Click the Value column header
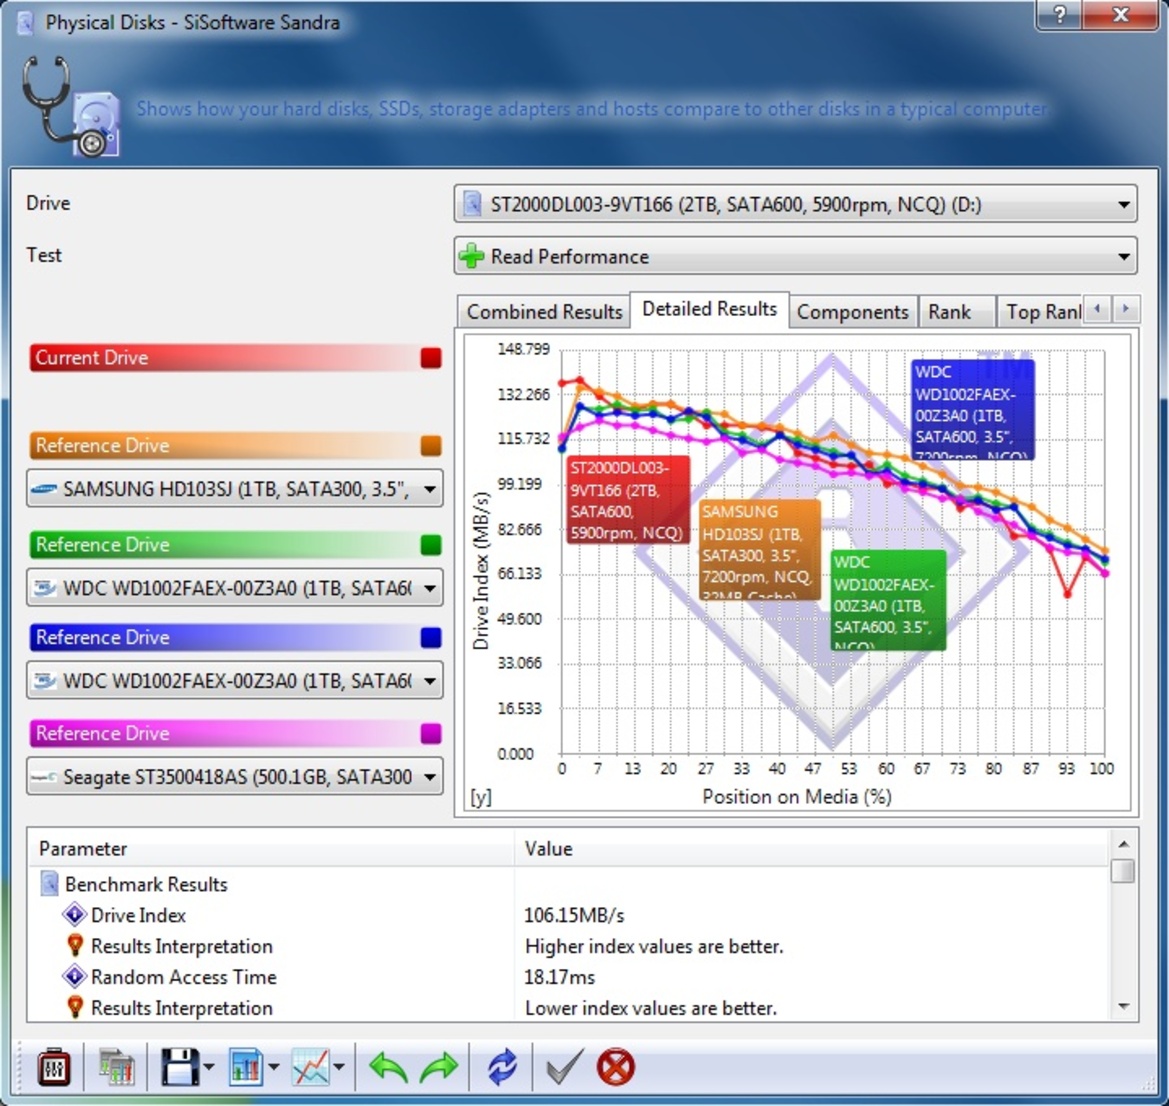Image resolution: width=1169 pixels, height=1106 pixels. click(x=812, y=849)
